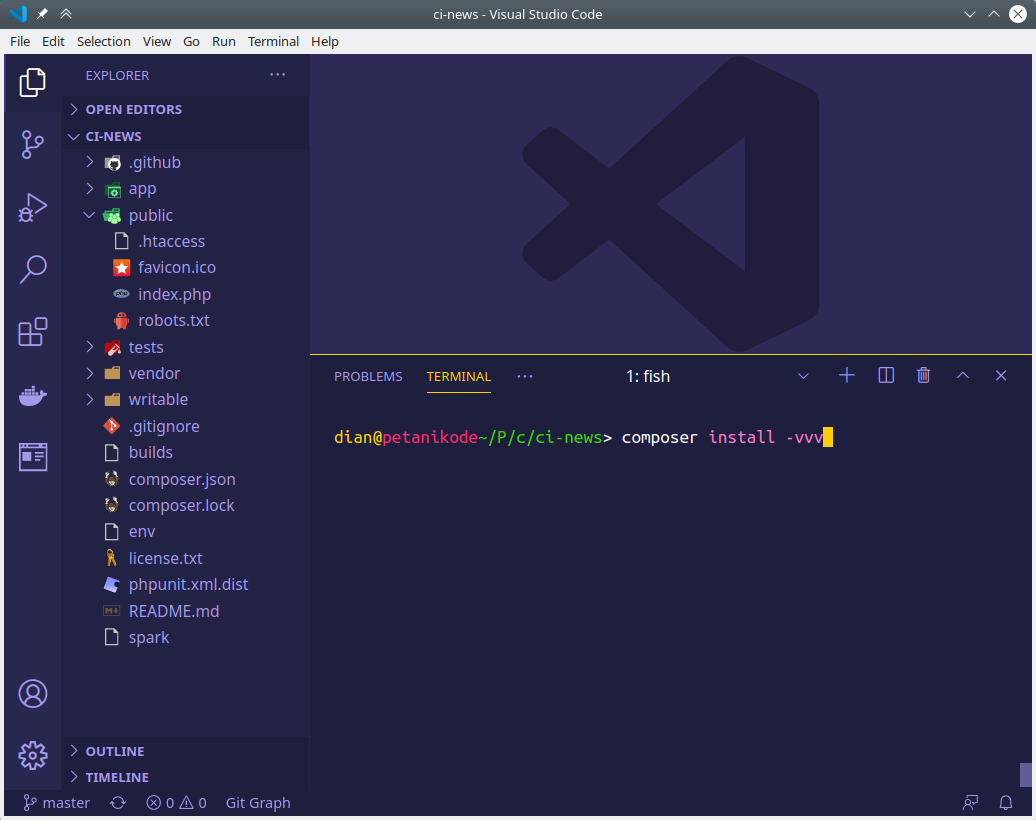This screenshot has width=1036, height=820.
Task: Open the Extensions view
Action: pos(33,331)
